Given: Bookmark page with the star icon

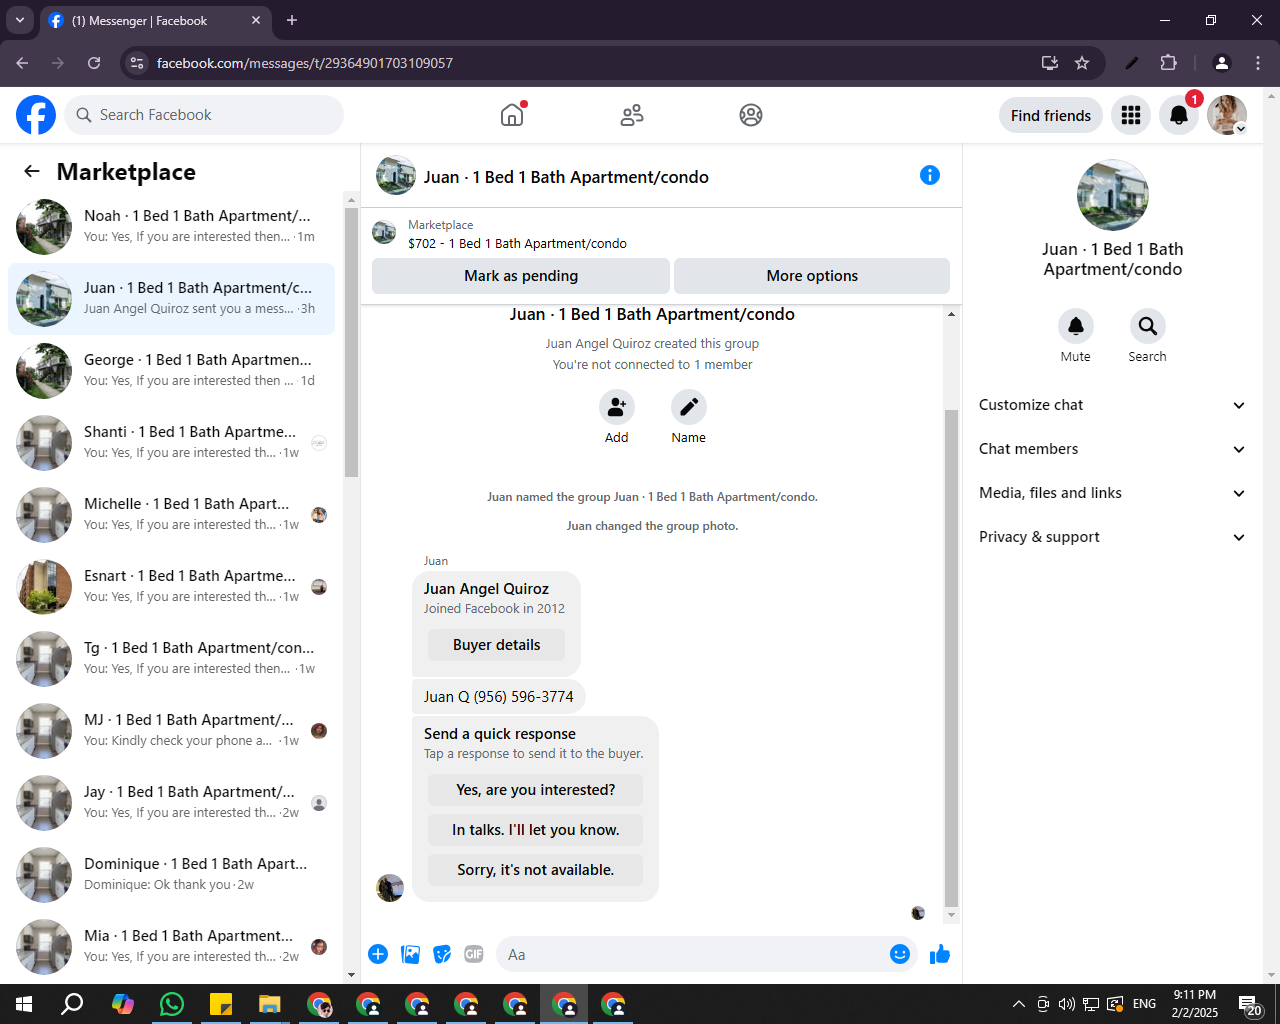Looking at the screenshot, I should click(1082, 63).
